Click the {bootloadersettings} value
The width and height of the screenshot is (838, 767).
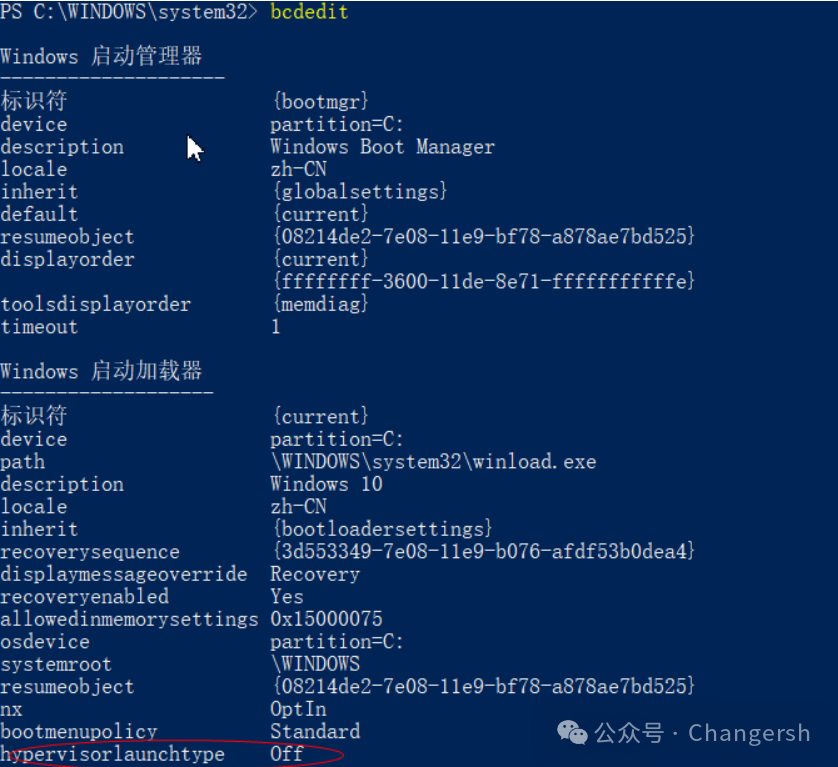click(382, 529)
